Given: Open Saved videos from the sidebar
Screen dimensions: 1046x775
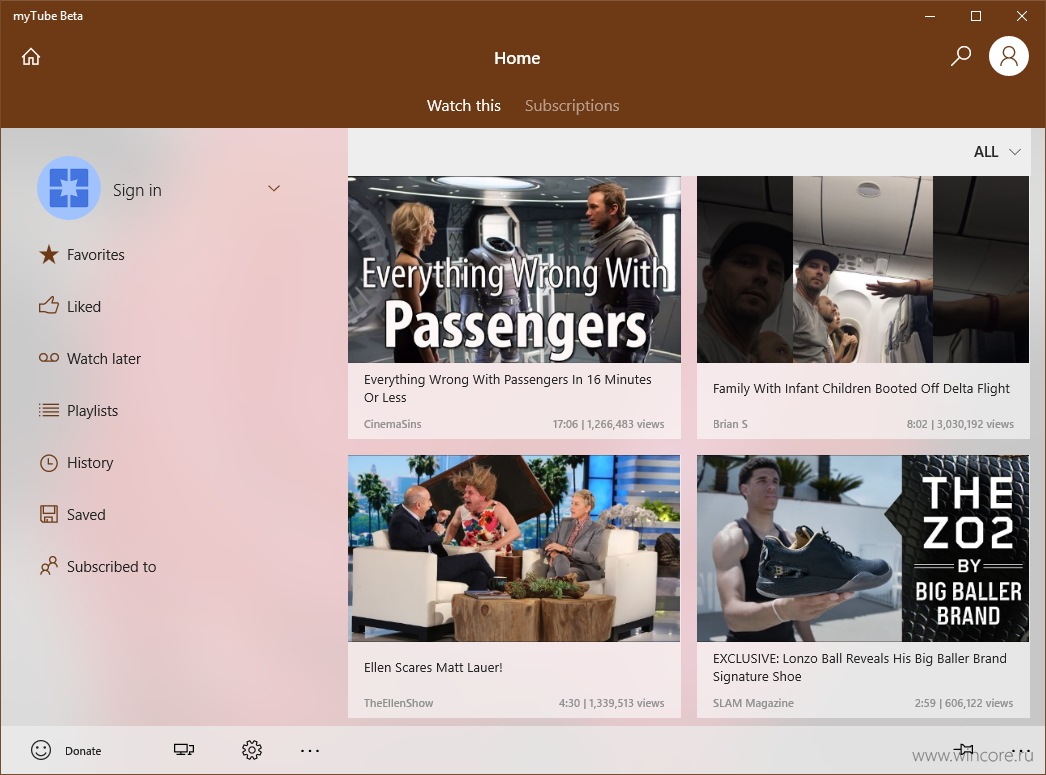Looking at the screenshot, I should click(x=86, y=514).
